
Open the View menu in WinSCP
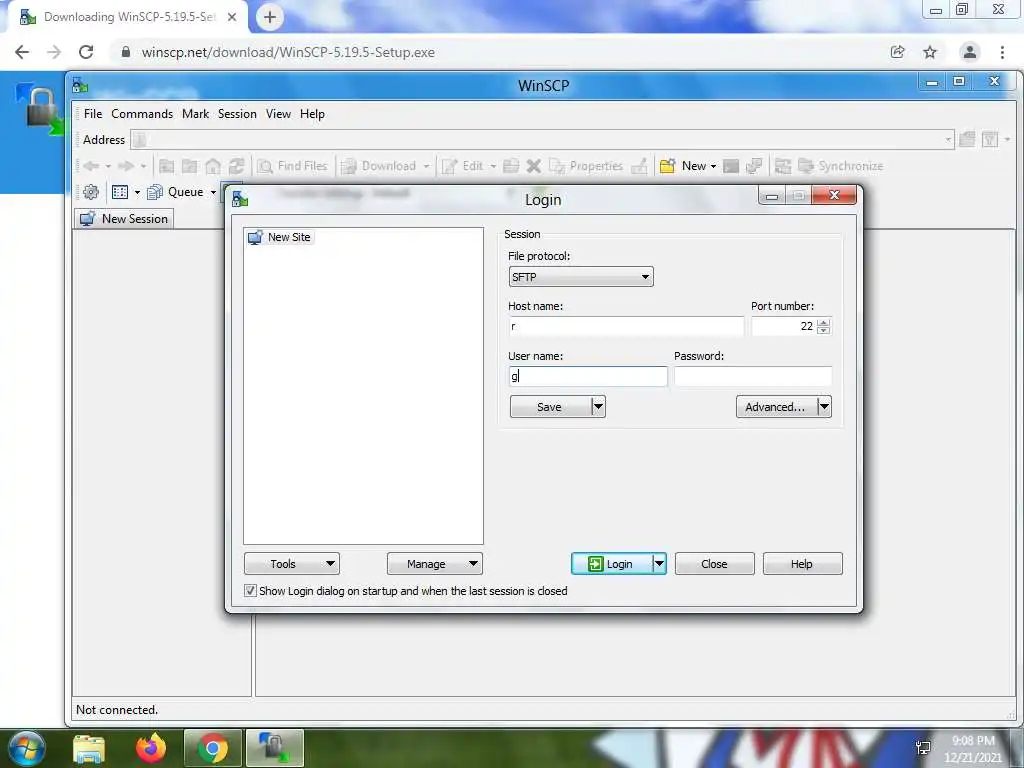[x=278, y=114]
